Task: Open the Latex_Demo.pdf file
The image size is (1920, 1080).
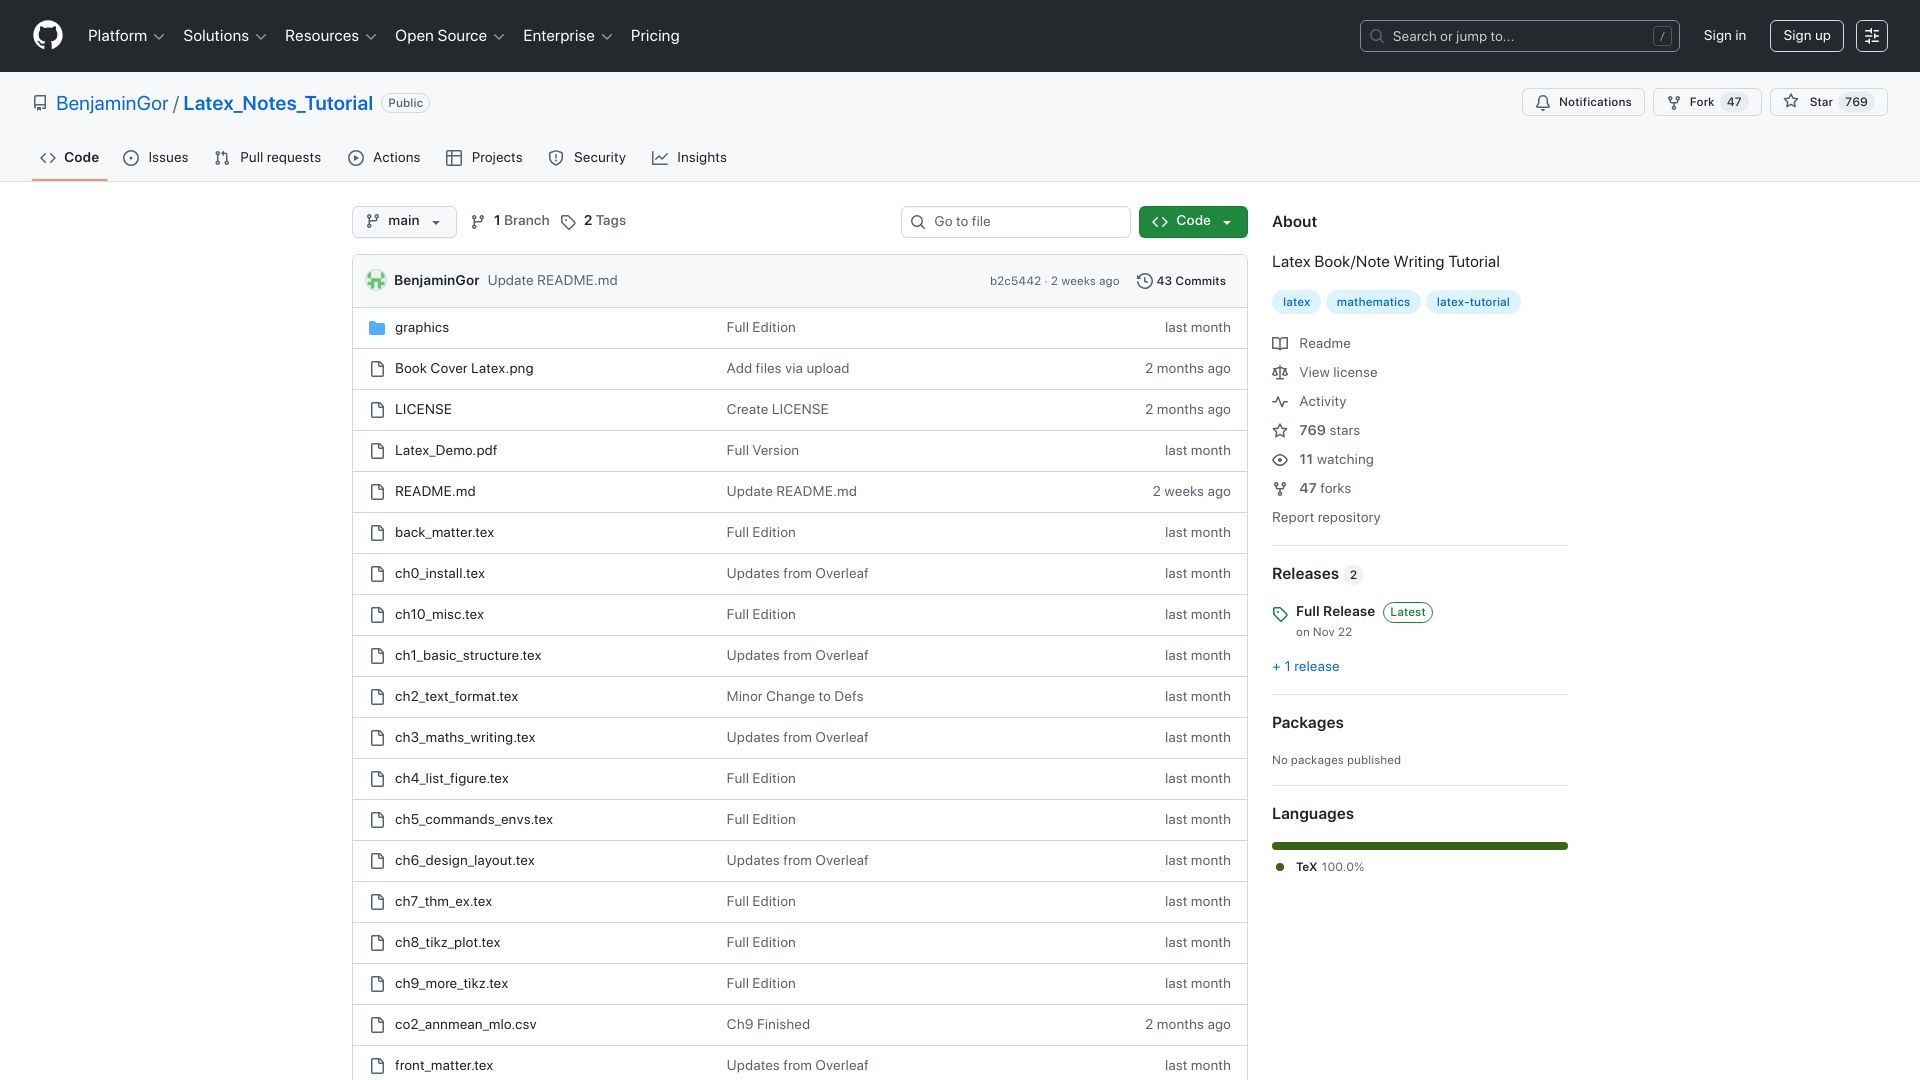Action: (x=446, y=451)
